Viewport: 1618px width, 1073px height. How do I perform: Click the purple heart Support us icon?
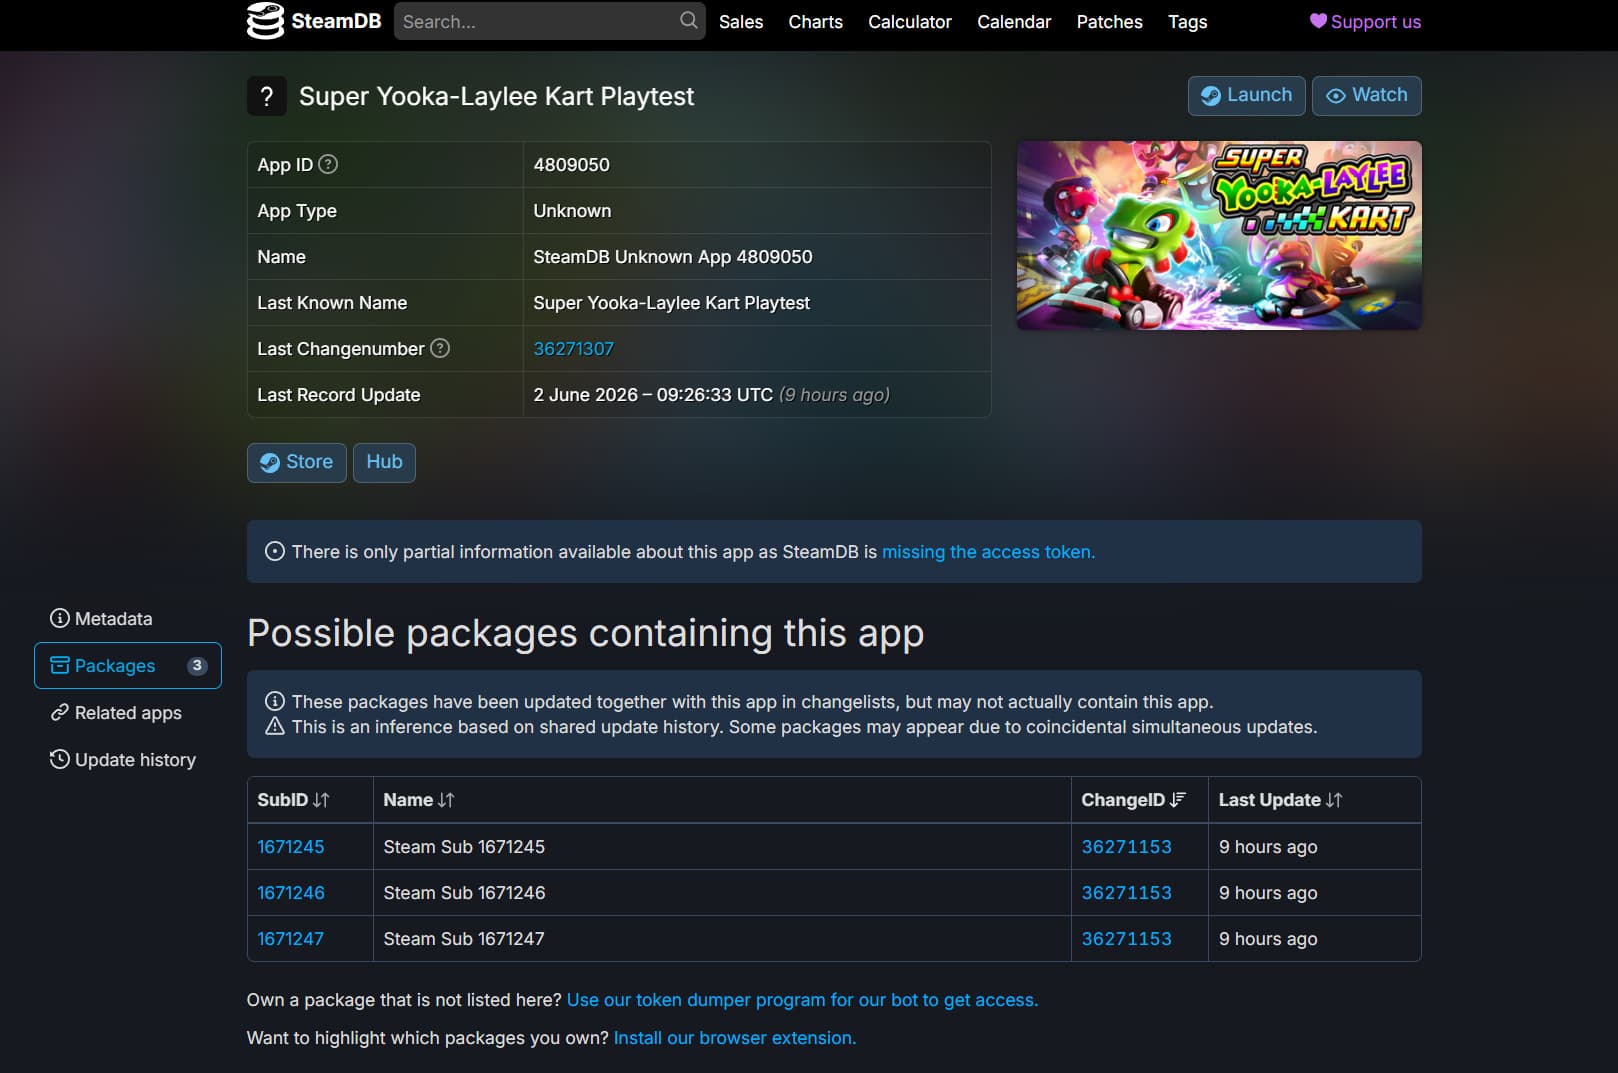pos(1318,21)
